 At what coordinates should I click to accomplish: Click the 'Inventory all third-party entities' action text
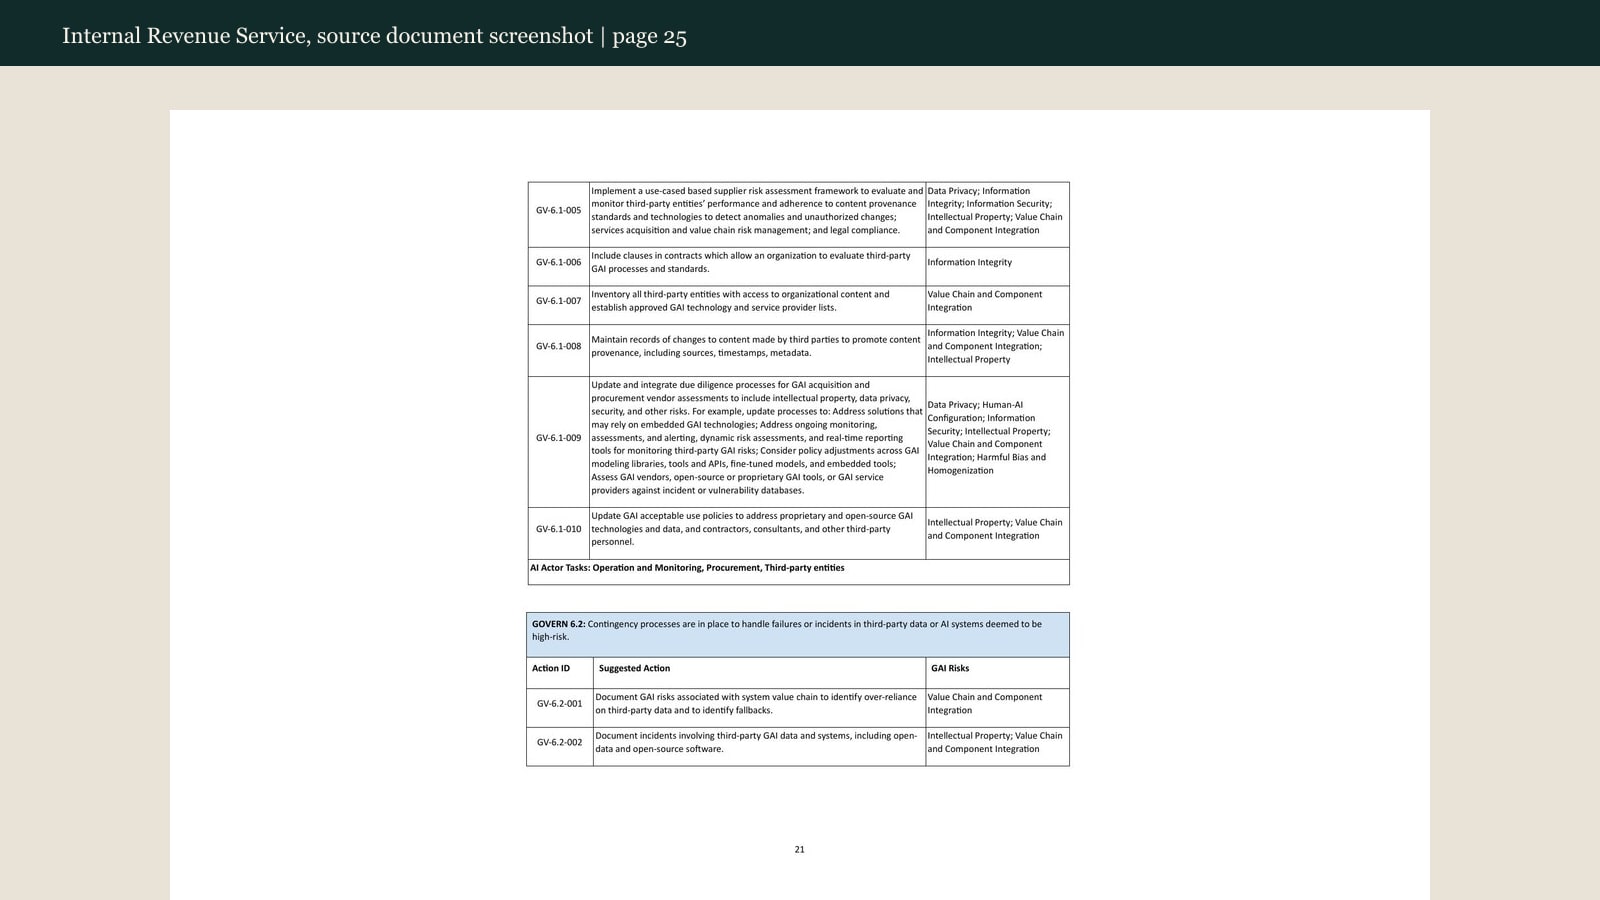740,301
